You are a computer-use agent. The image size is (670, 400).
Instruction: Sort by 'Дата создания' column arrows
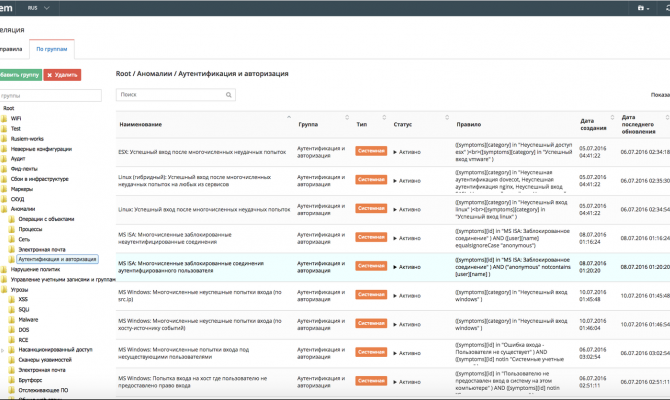pos(612,118)
